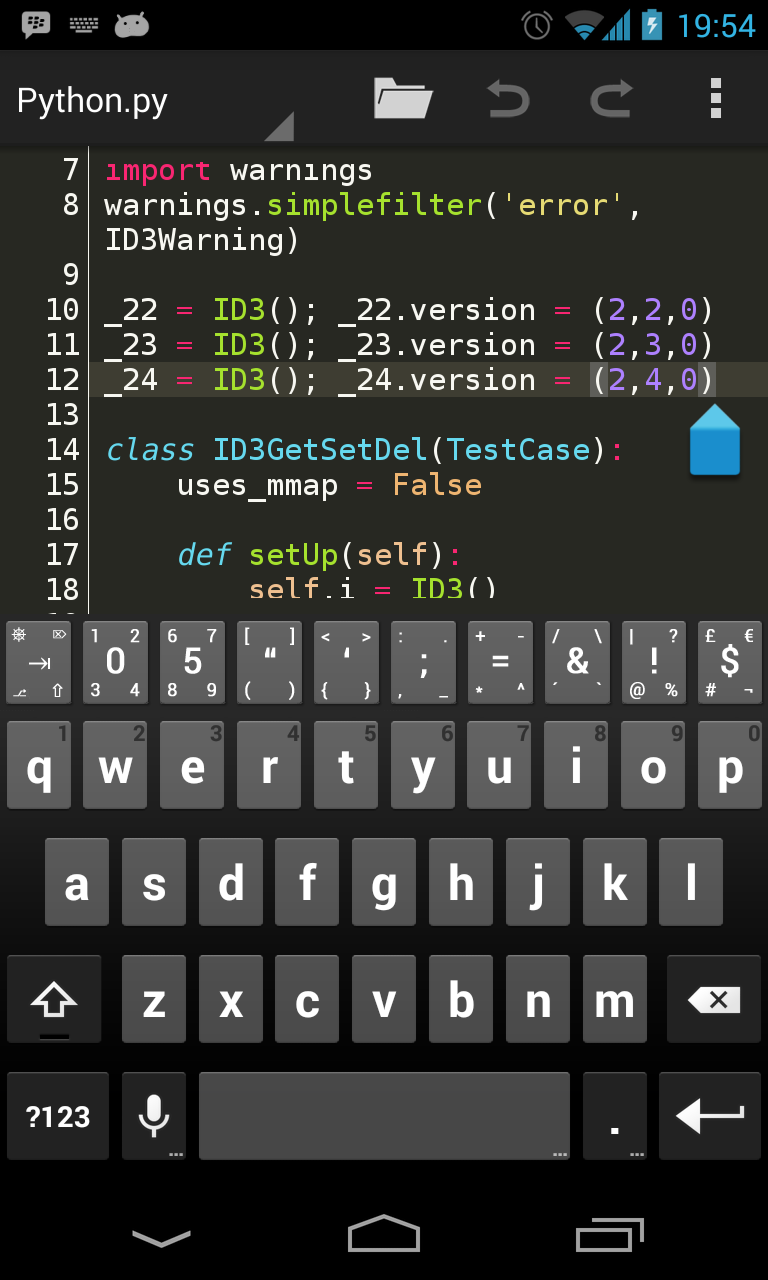The image size is (768, 1280).
Task: Tap the microphone for voice input
Action: click(x=153, y=1115)
